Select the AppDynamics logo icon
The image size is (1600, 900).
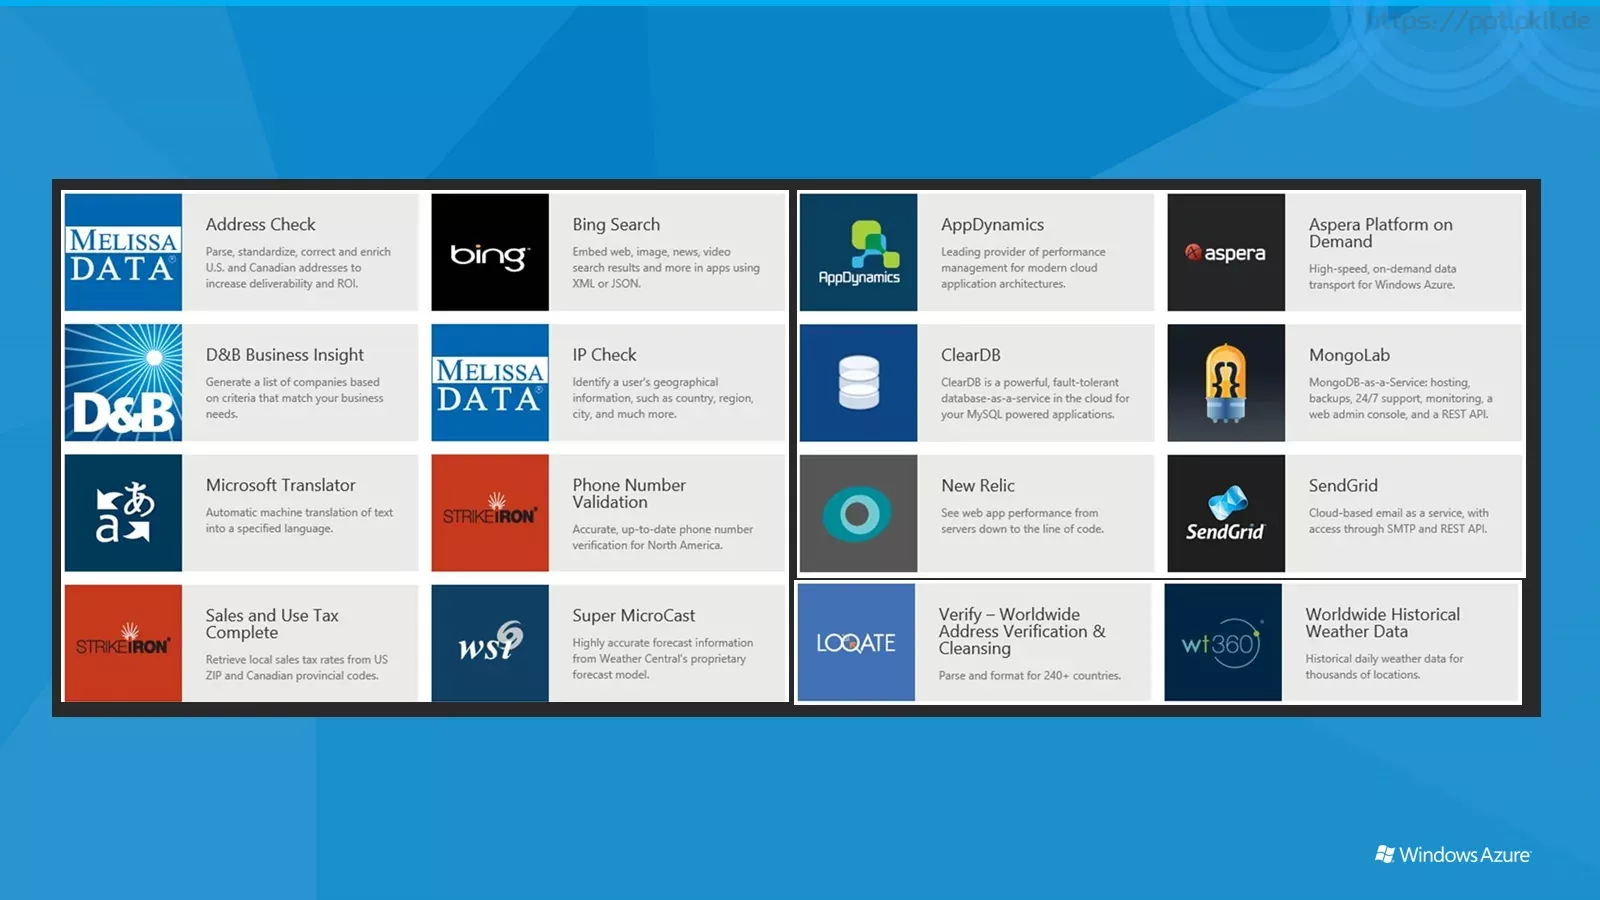859,252
